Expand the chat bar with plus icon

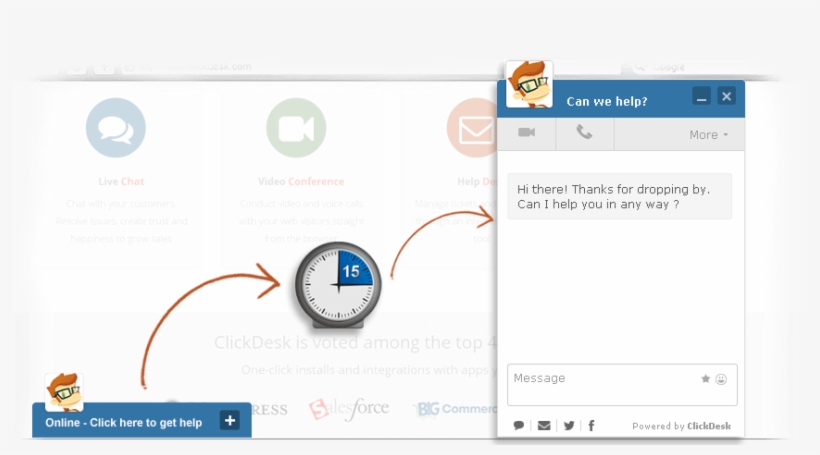pyautogui.click(x=230, y=420)
